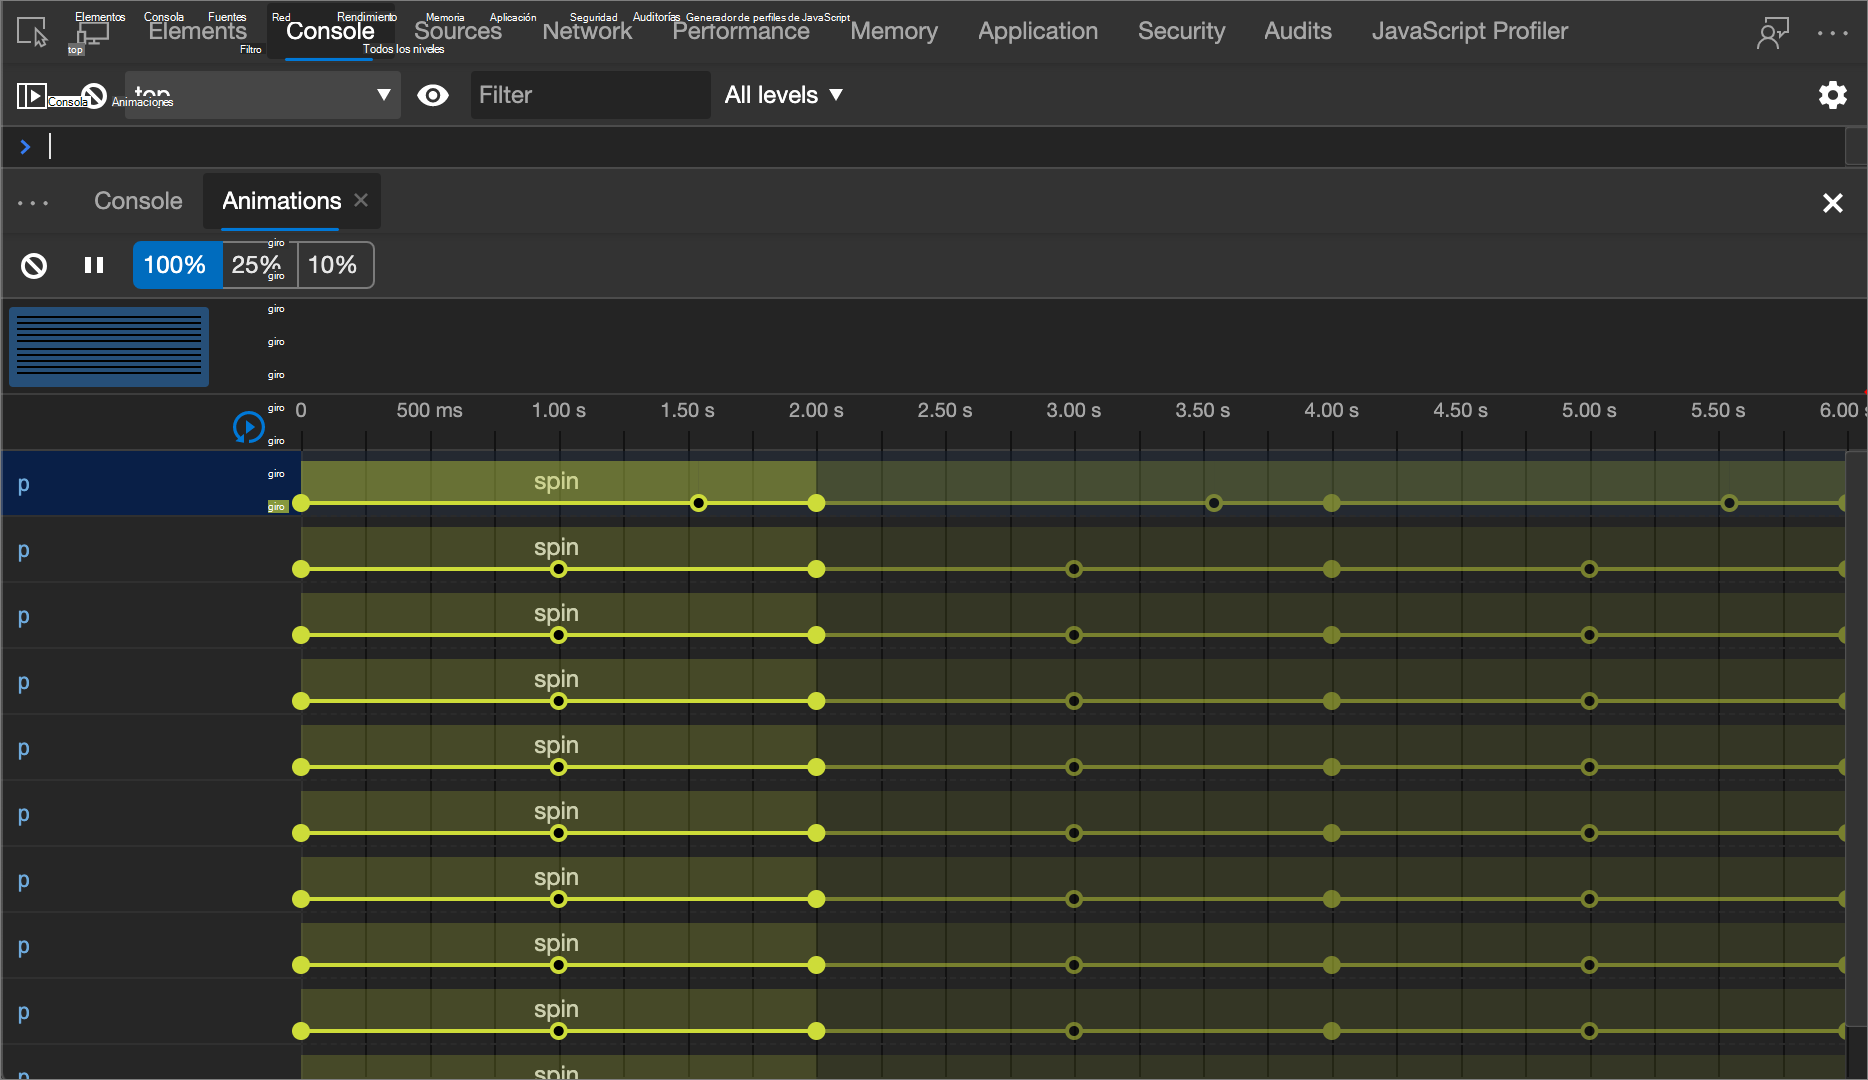Open the drawer's more tabs menu

(x=33, y=202)
